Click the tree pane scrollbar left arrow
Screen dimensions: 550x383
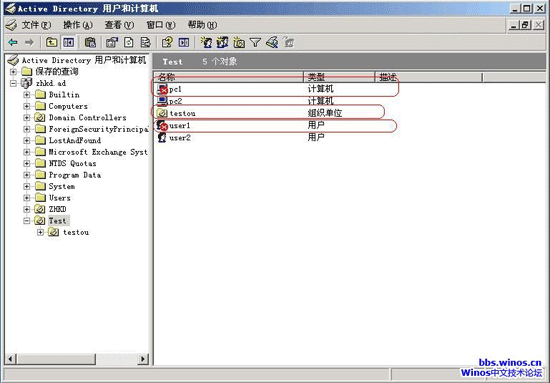pyautogui.click(x=10, y=359)
